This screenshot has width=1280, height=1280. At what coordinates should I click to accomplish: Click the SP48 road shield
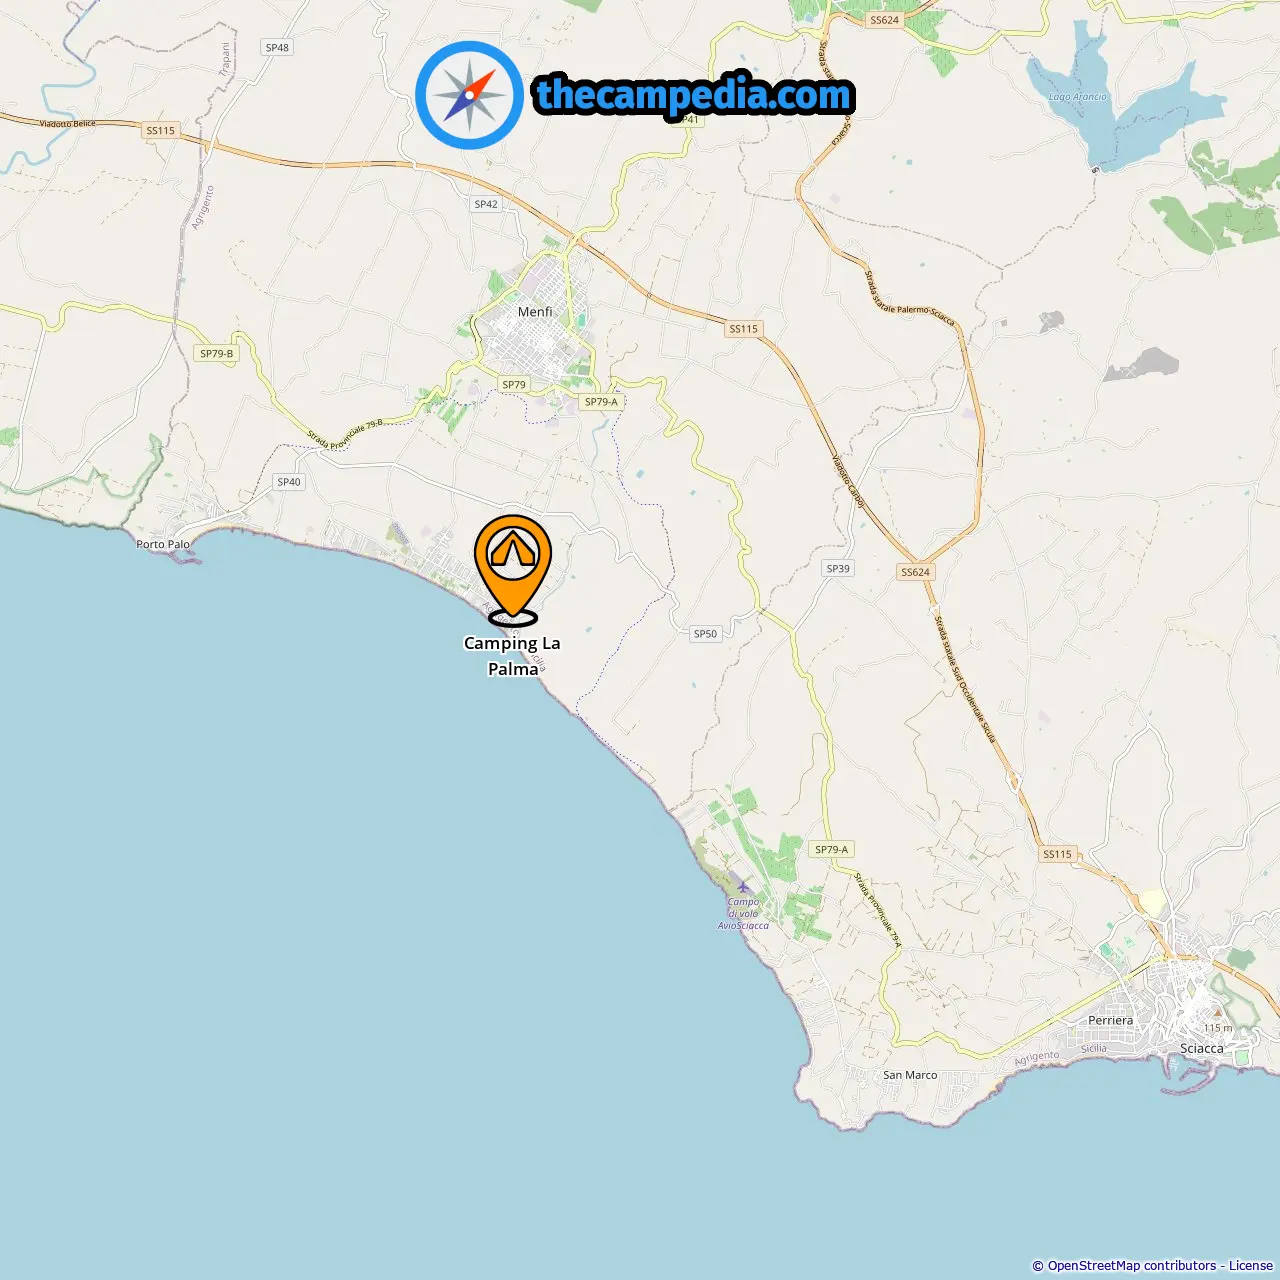pyautogui.click(x=277, y=47)
